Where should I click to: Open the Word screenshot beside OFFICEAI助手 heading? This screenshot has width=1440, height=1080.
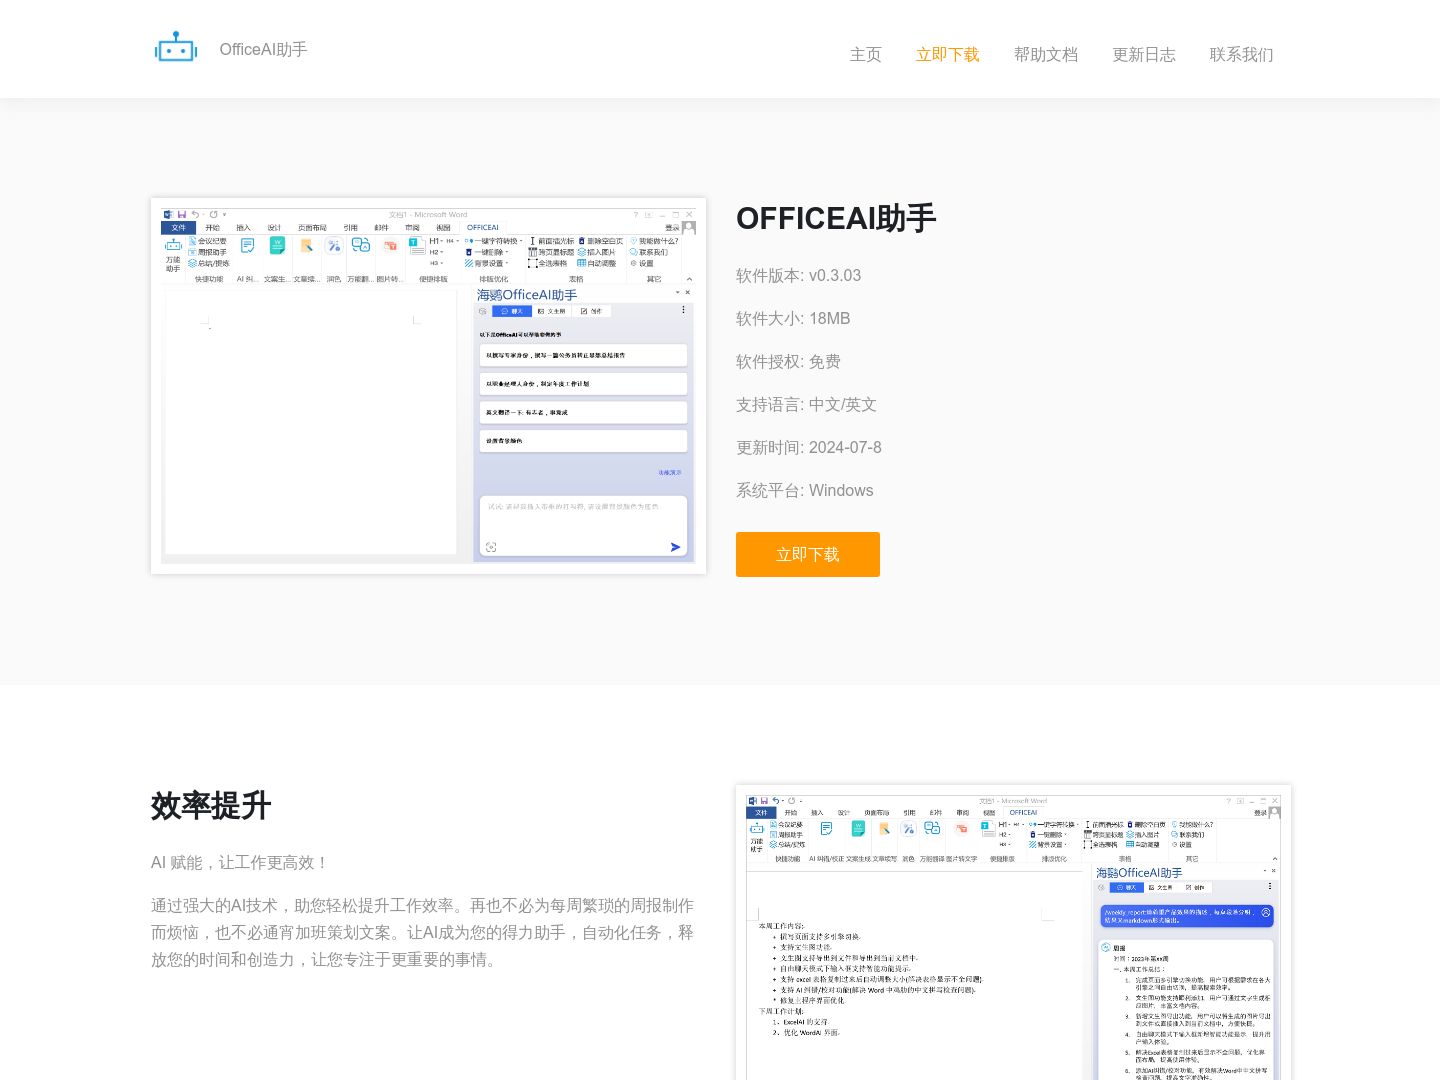tap(428, 386)
